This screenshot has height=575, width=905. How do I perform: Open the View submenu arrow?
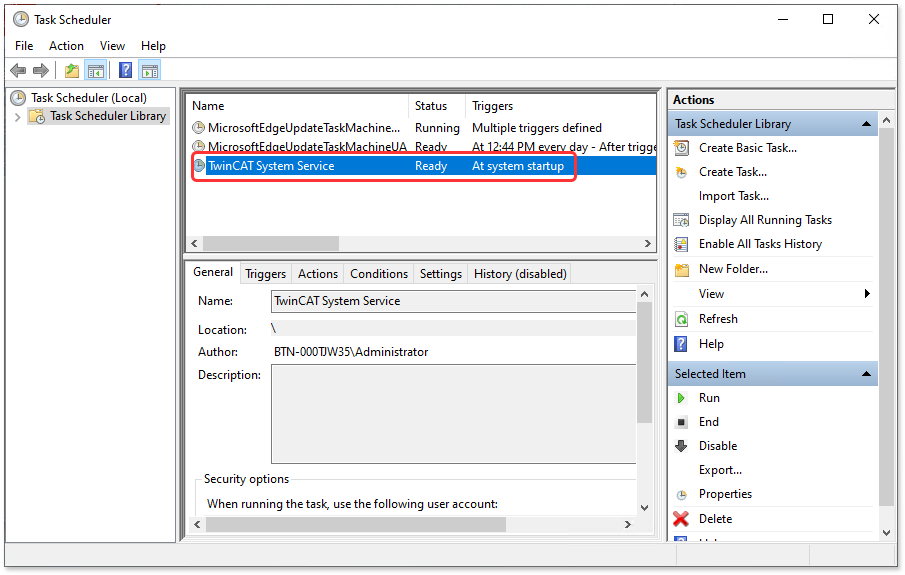(867, 294)
